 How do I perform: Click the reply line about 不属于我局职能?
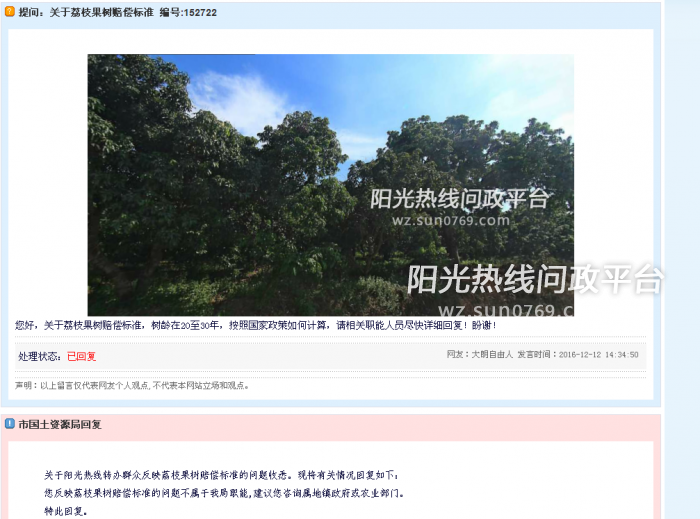point(224,493)
